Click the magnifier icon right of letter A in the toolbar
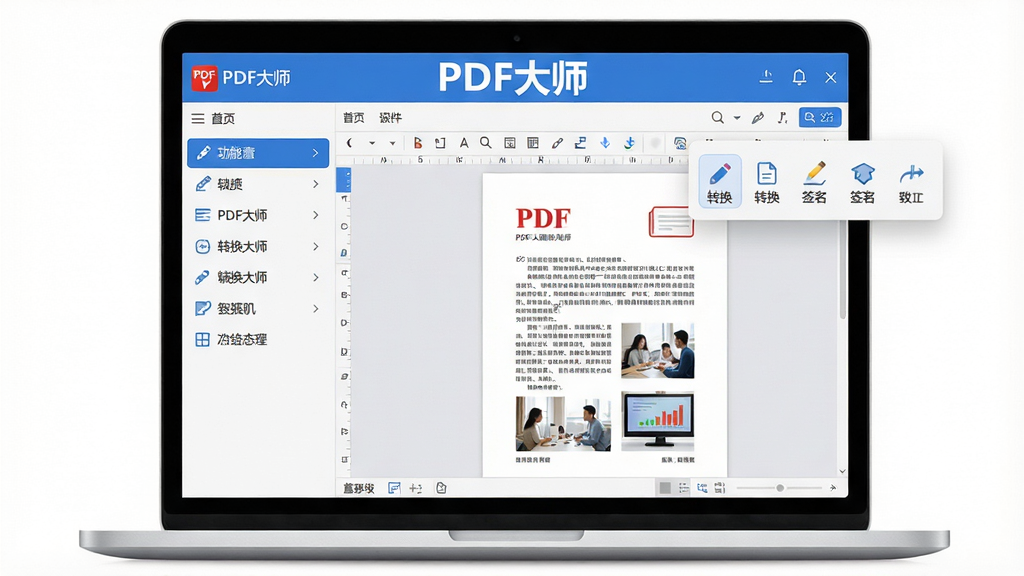The height and width of the screenshot is (576, 1024). [485, 142]
